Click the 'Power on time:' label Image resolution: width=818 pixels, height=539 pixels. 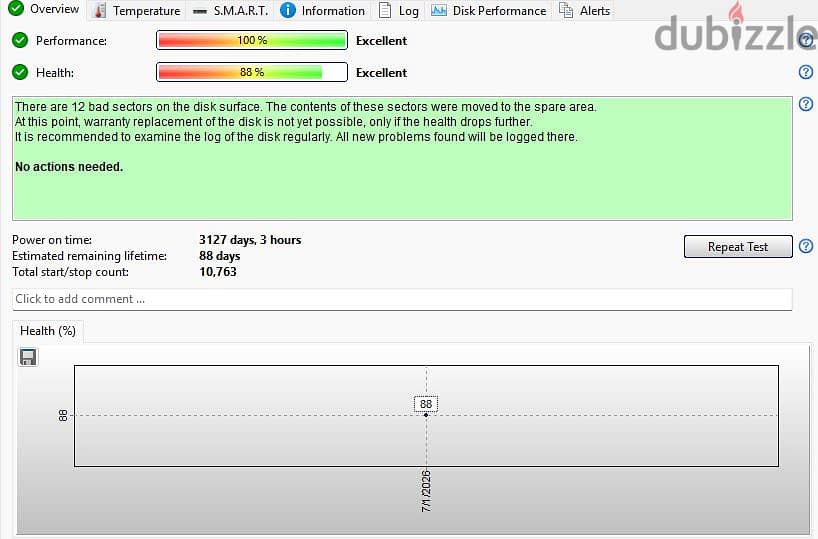coord(52,240)
